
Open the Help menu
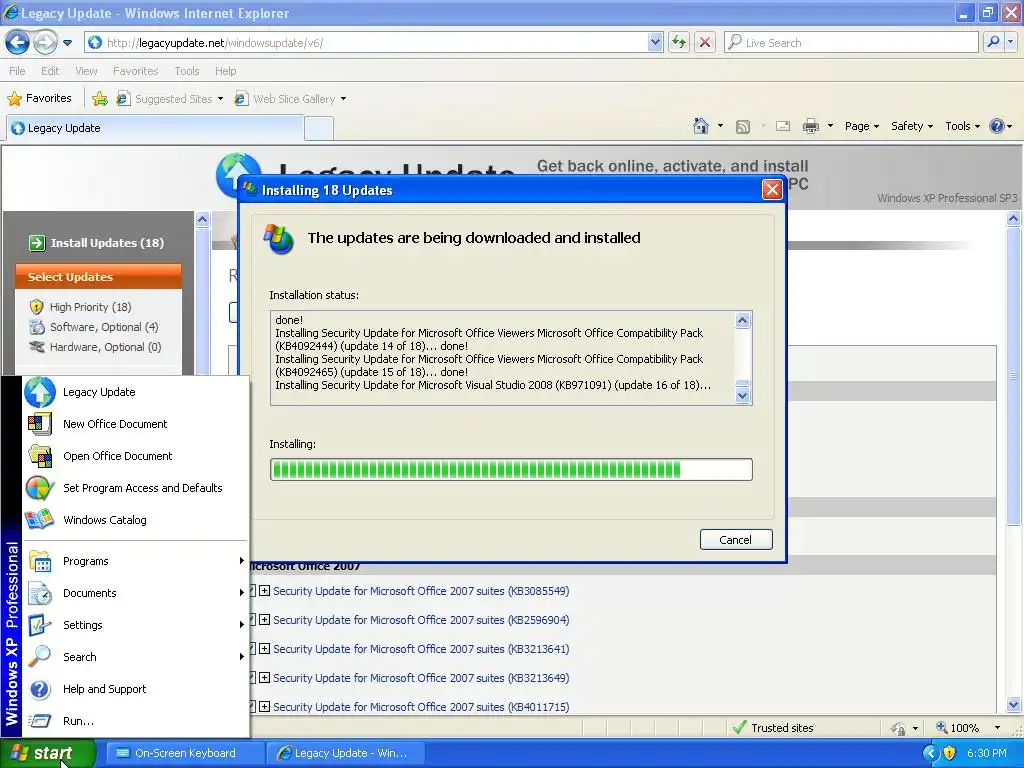coord(225,71)
